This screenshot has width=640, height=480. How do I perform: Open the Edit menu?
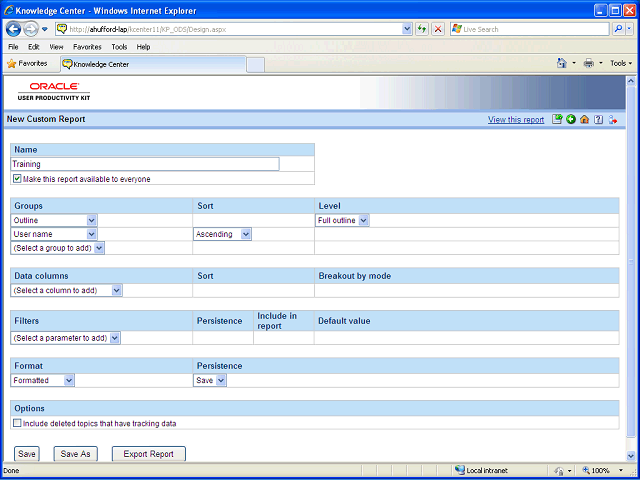pos(33,47)
